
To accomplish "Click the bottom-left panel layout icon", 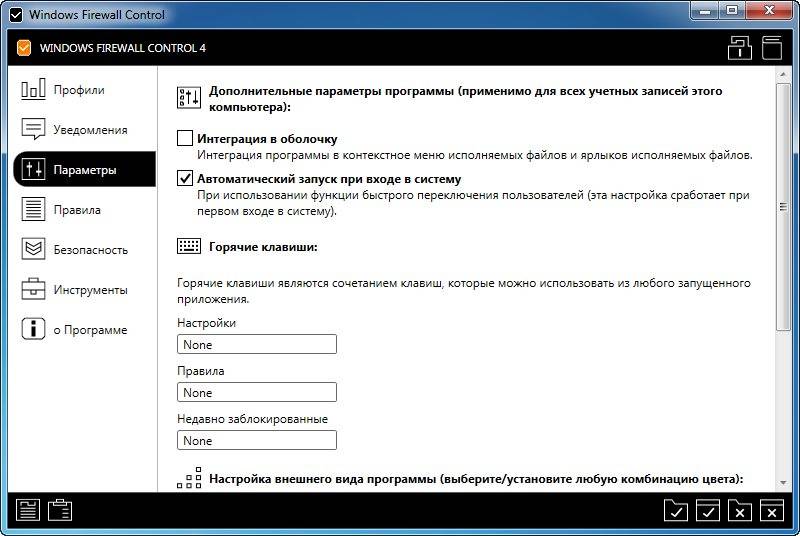I will [x=28, y=509].
